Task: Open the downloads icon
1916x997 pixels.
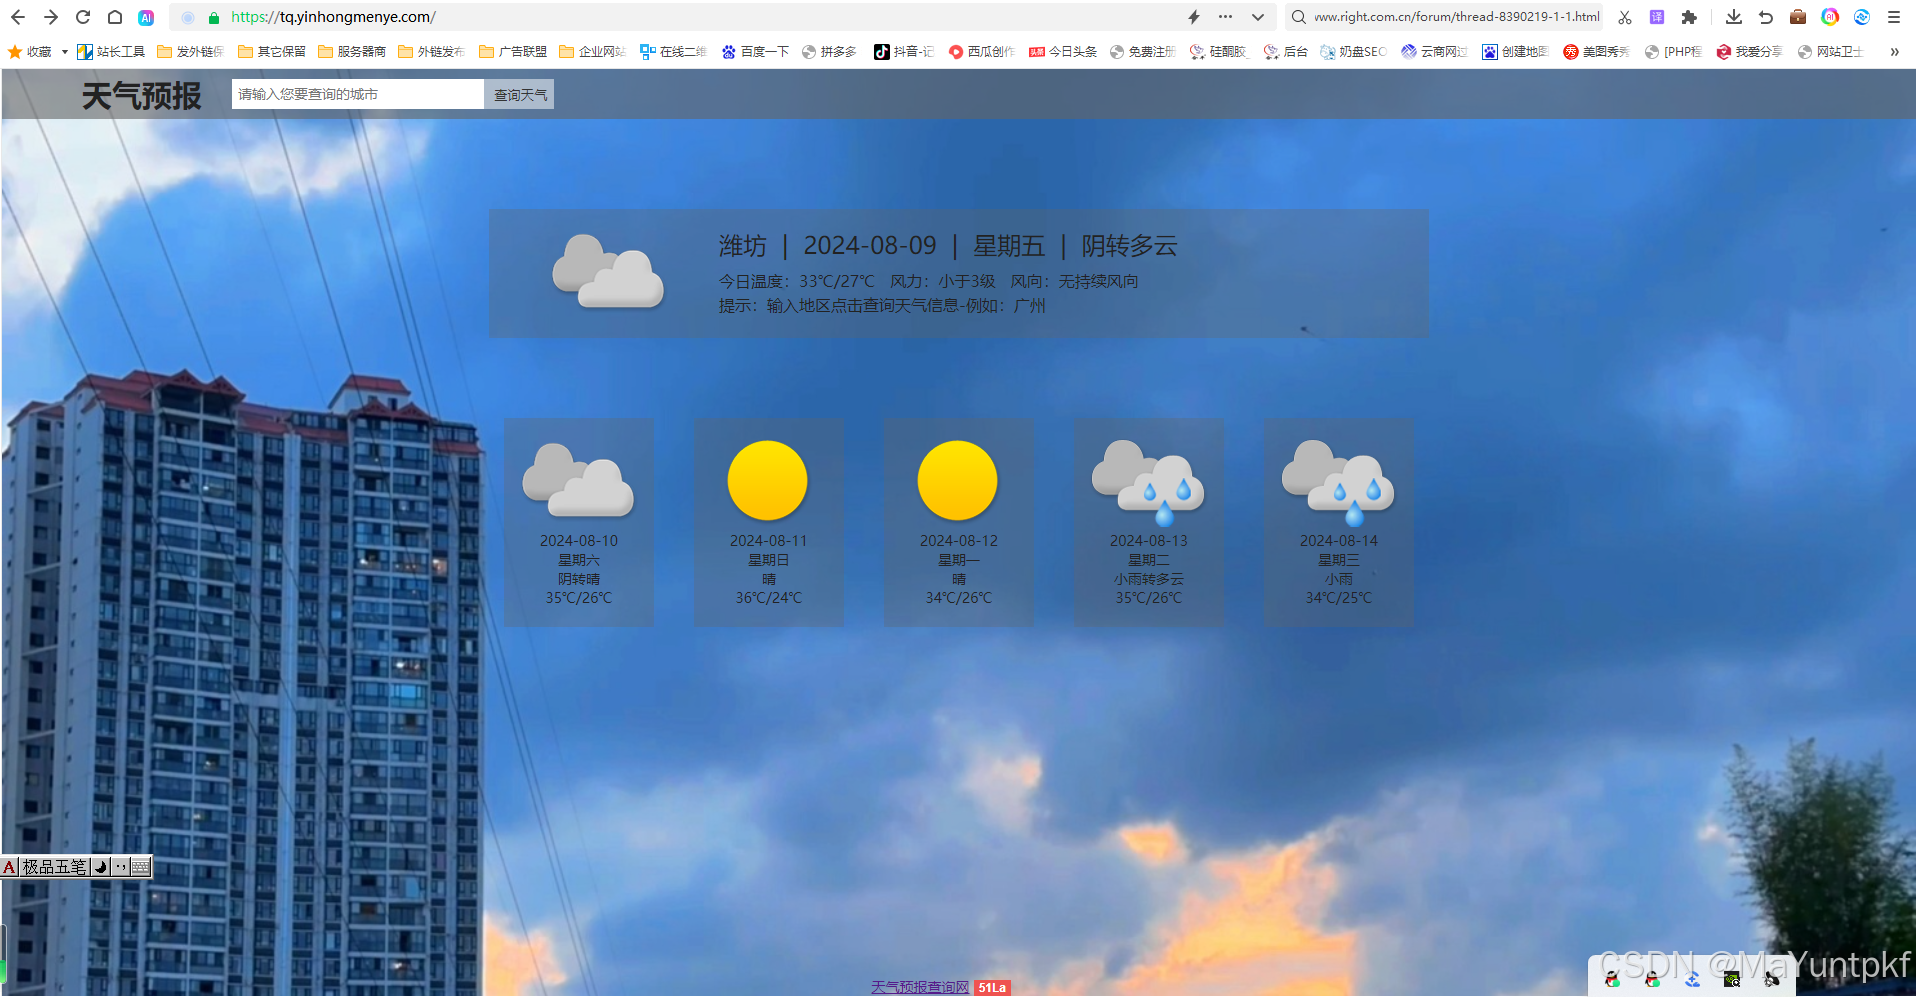Action: (1734, 17)
